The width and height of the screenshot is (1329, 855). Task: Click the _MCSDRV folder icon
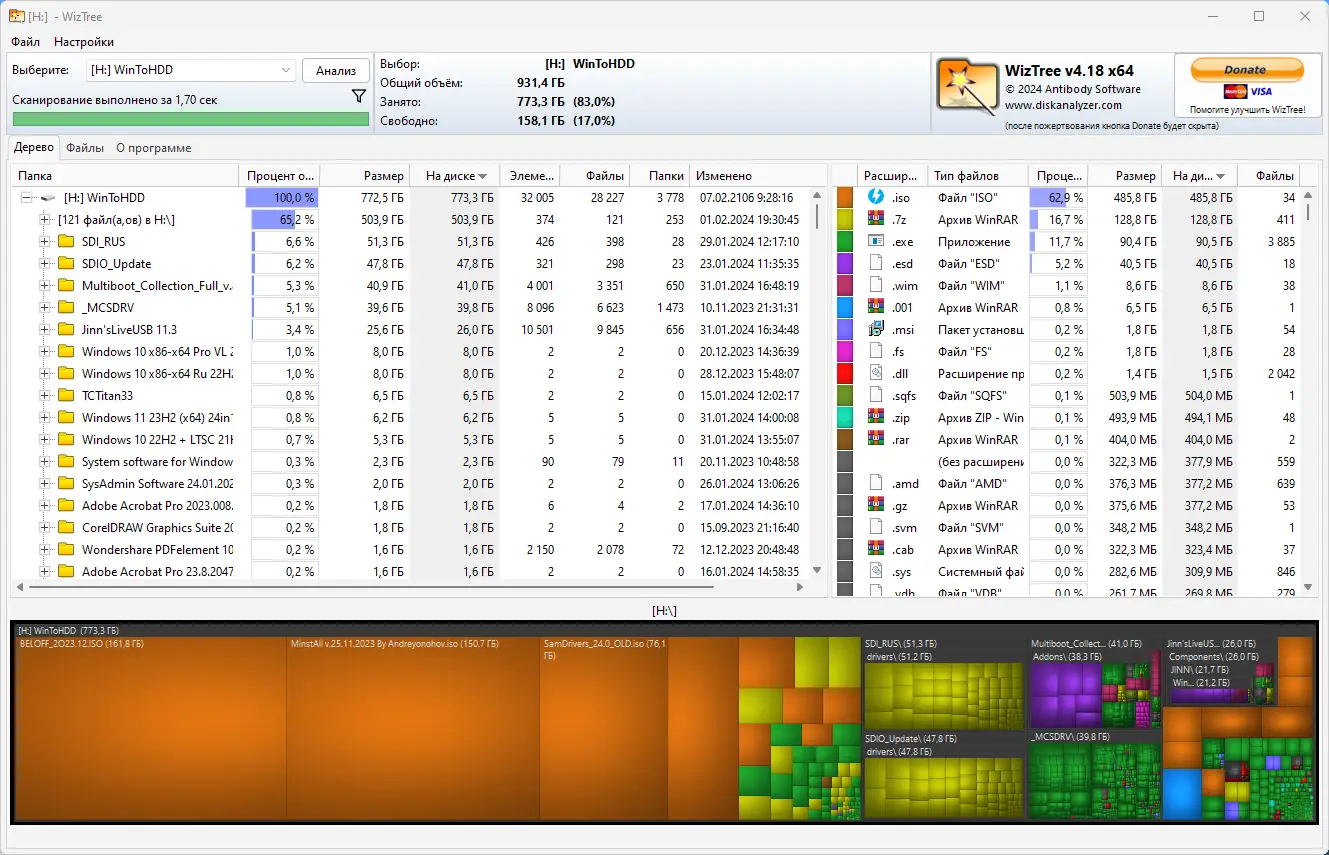[x=66, y=308]
